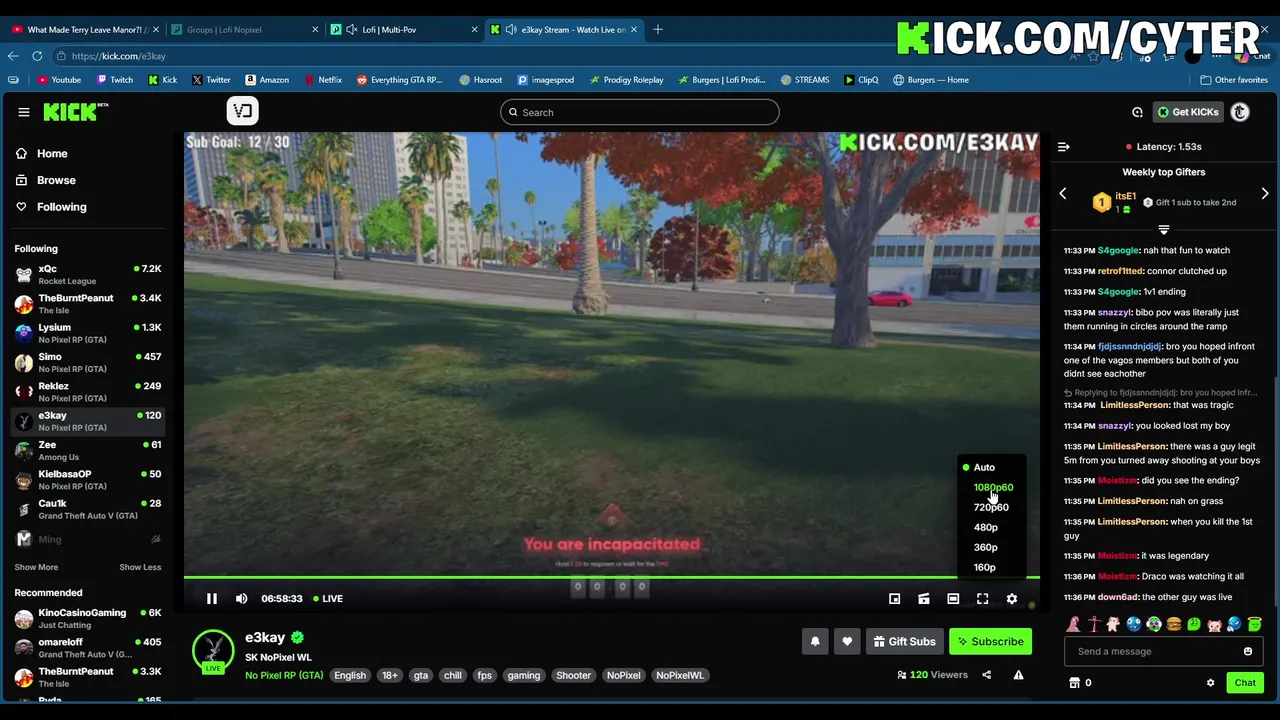
Task: Mute the stream volume icon
Action: point(241,598)
